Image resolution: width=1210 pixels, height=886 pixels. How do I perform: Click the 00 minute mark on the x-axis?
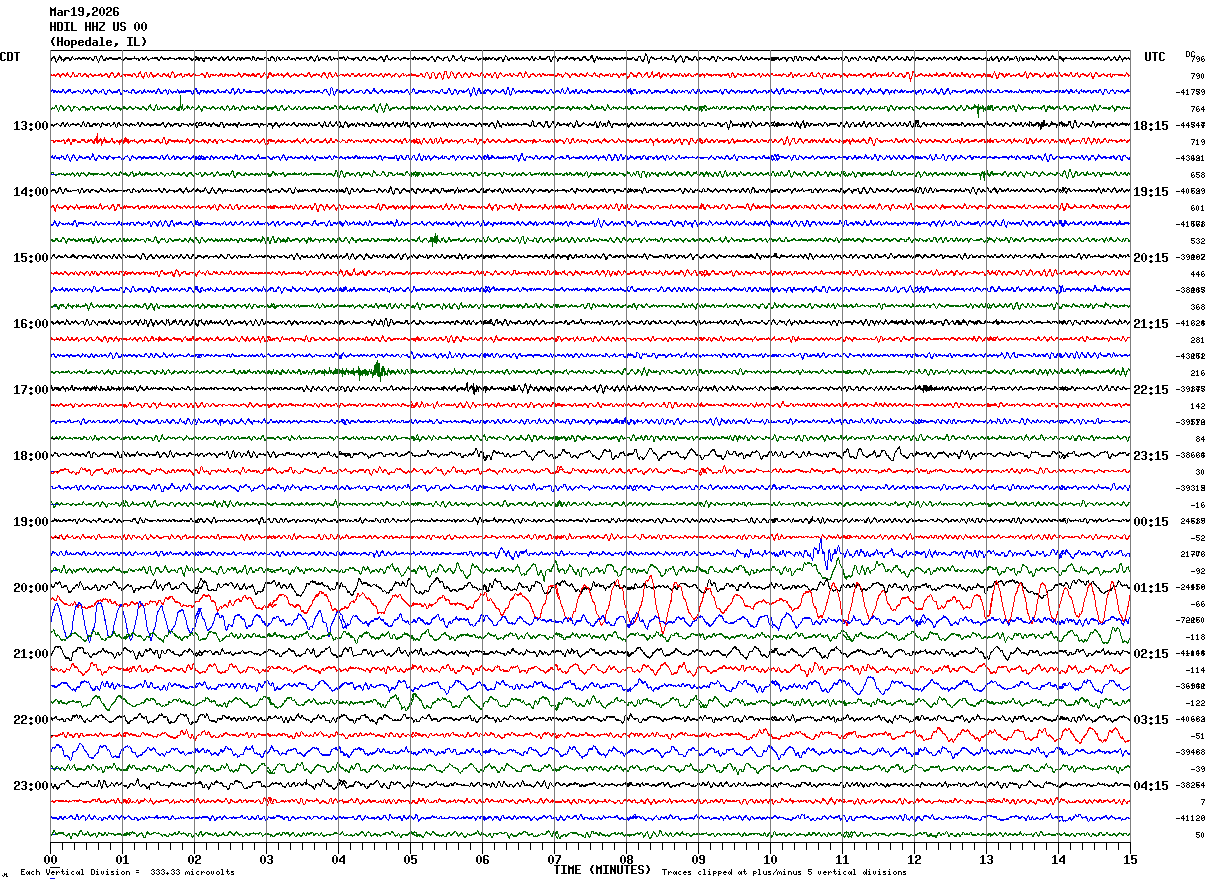50,859
